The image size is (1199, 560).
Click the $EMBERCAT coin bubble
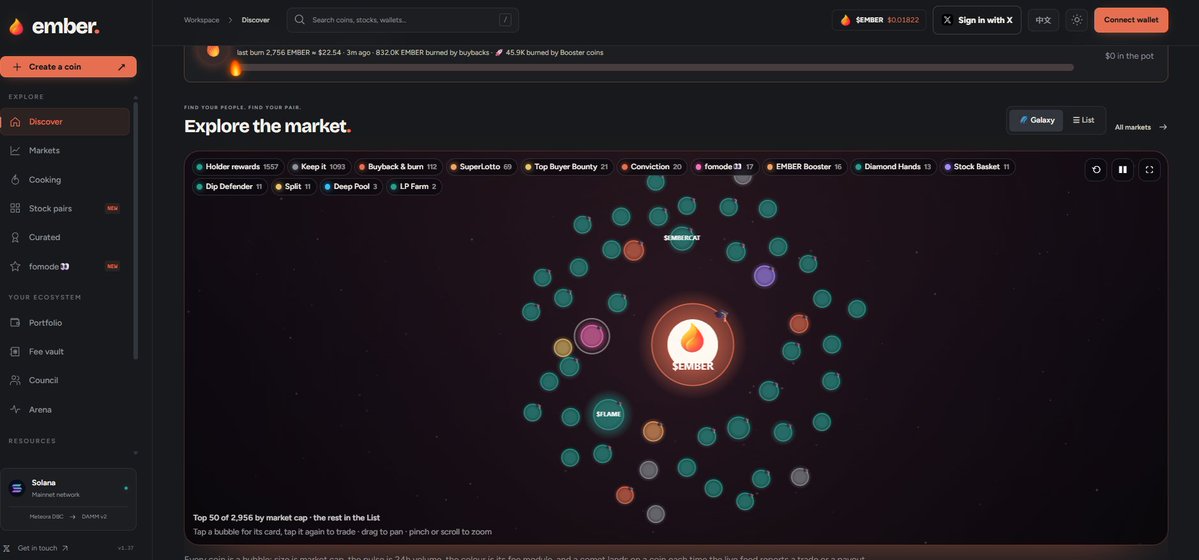[x=681, y=238]
